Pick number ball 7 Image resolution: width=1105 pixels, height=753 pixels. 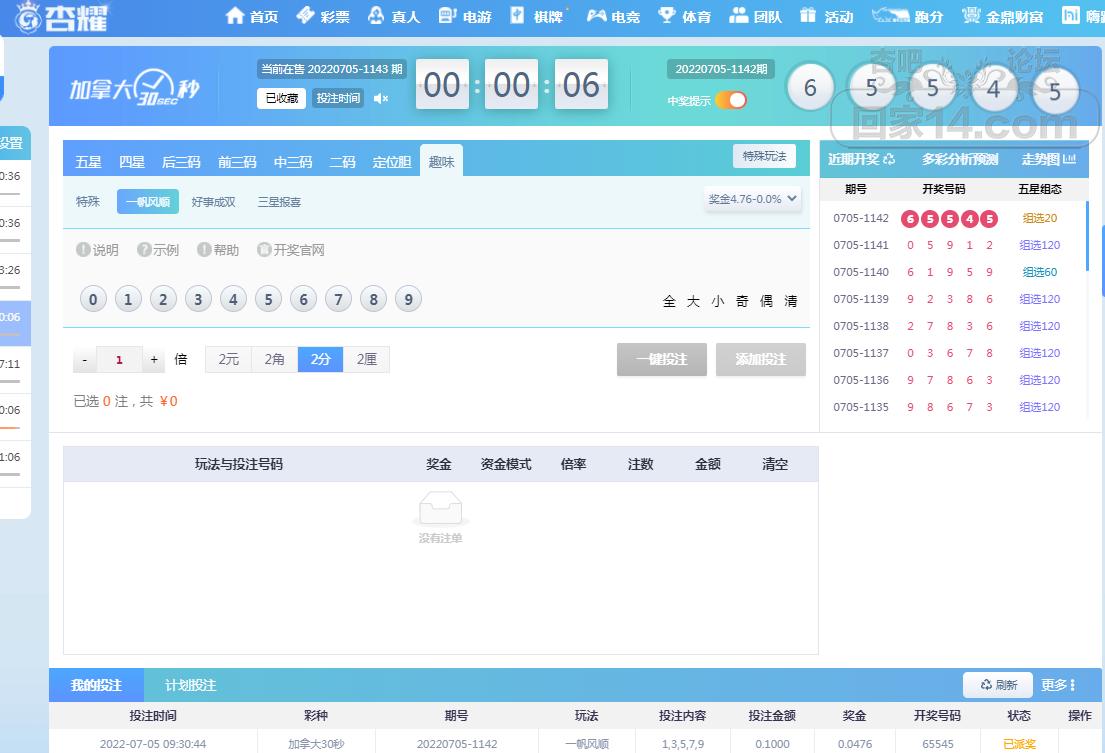339,299
